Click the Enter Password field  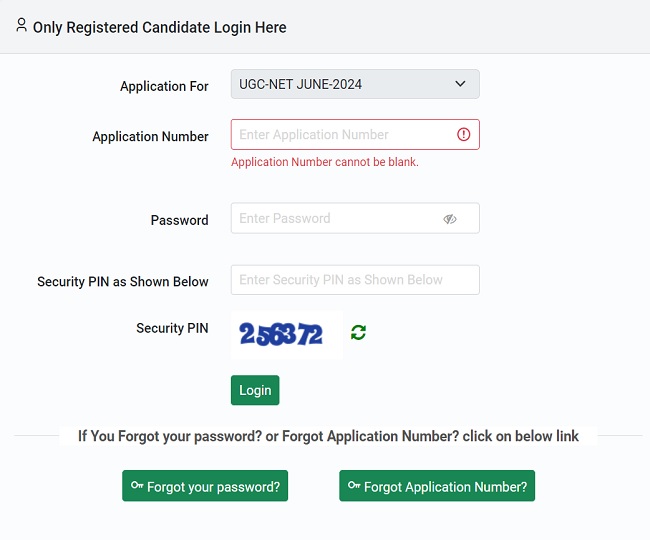tap(335, 218)
